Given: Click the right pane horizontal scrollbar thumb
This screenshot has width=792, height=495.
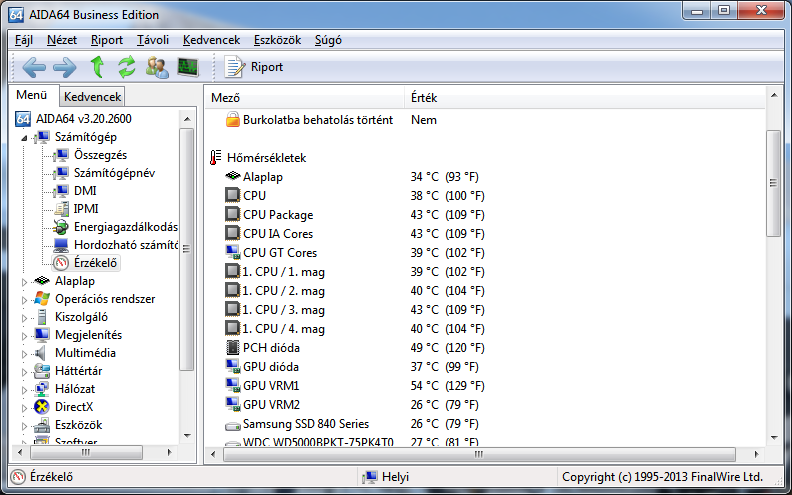Looking at the screenshot, I should coord(479,454).
